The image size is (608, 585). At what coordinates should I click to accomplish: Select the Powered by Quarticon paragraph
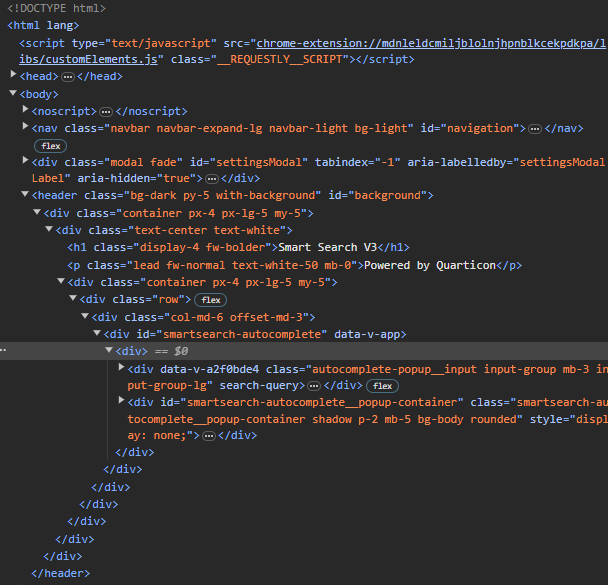click(294, 265)
